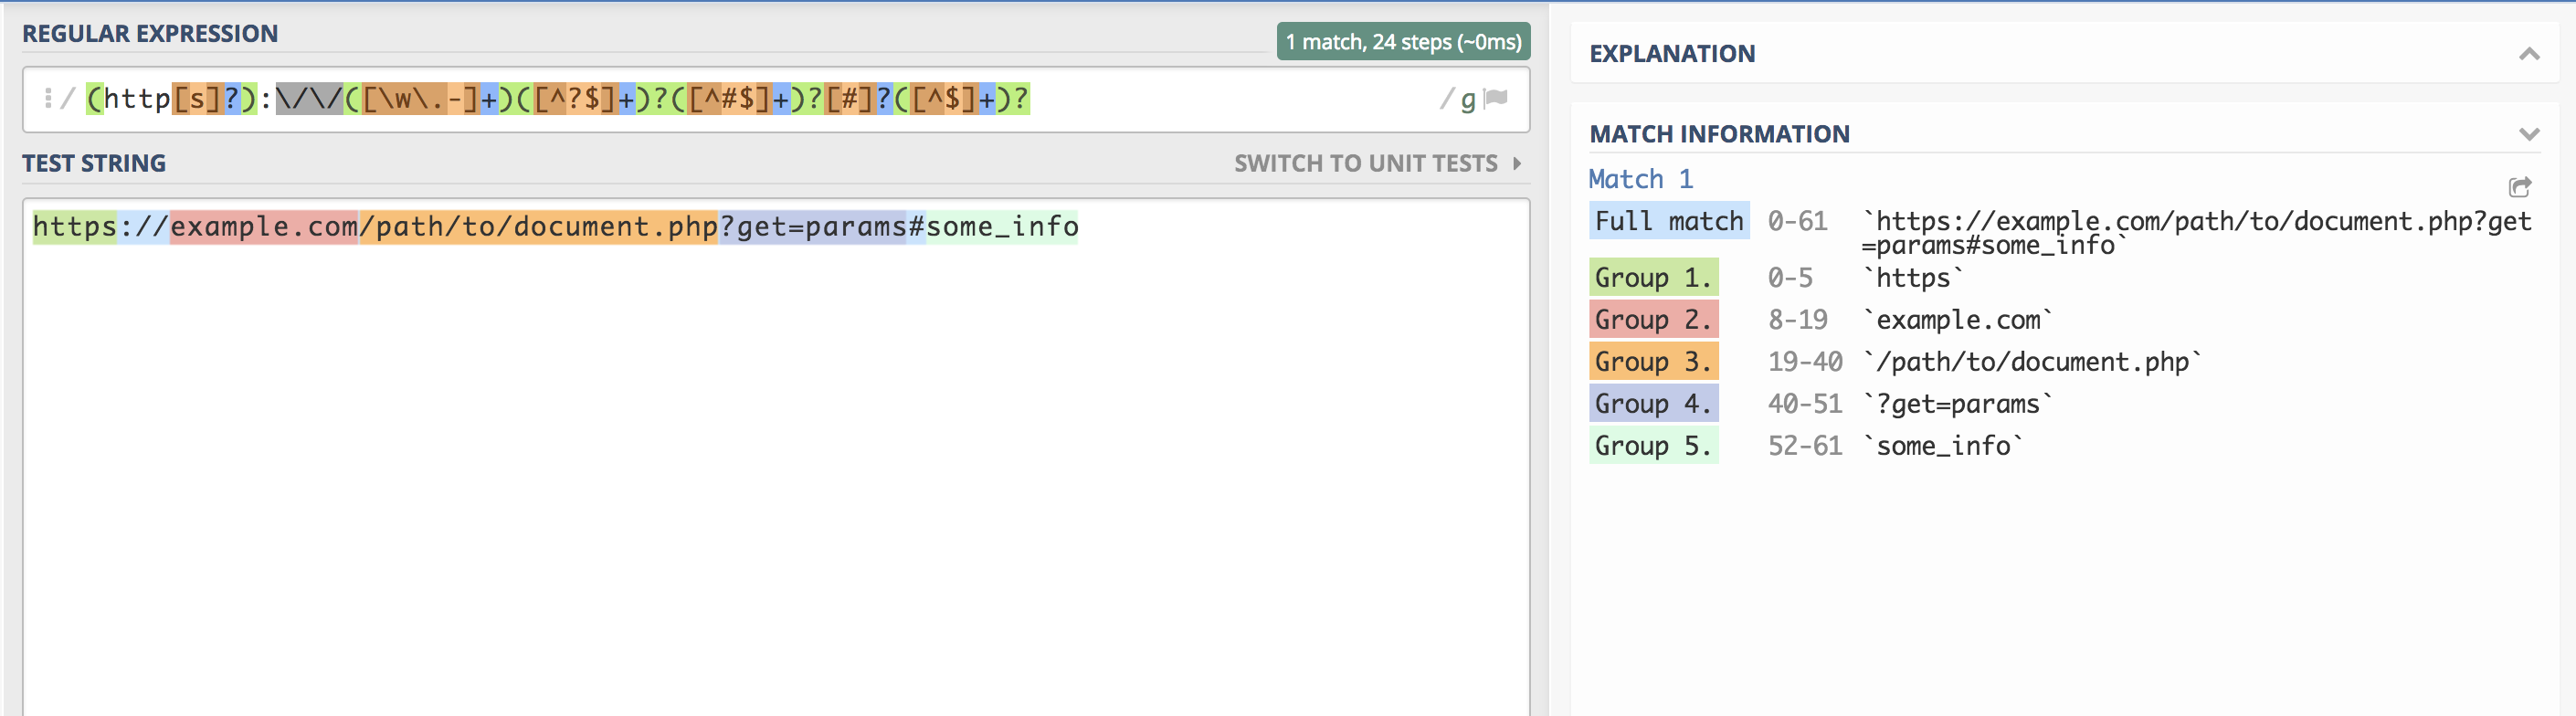2576x716 pixels.
Task: Click the 8-19 range for Group 2
Action: coord(1797,319)
